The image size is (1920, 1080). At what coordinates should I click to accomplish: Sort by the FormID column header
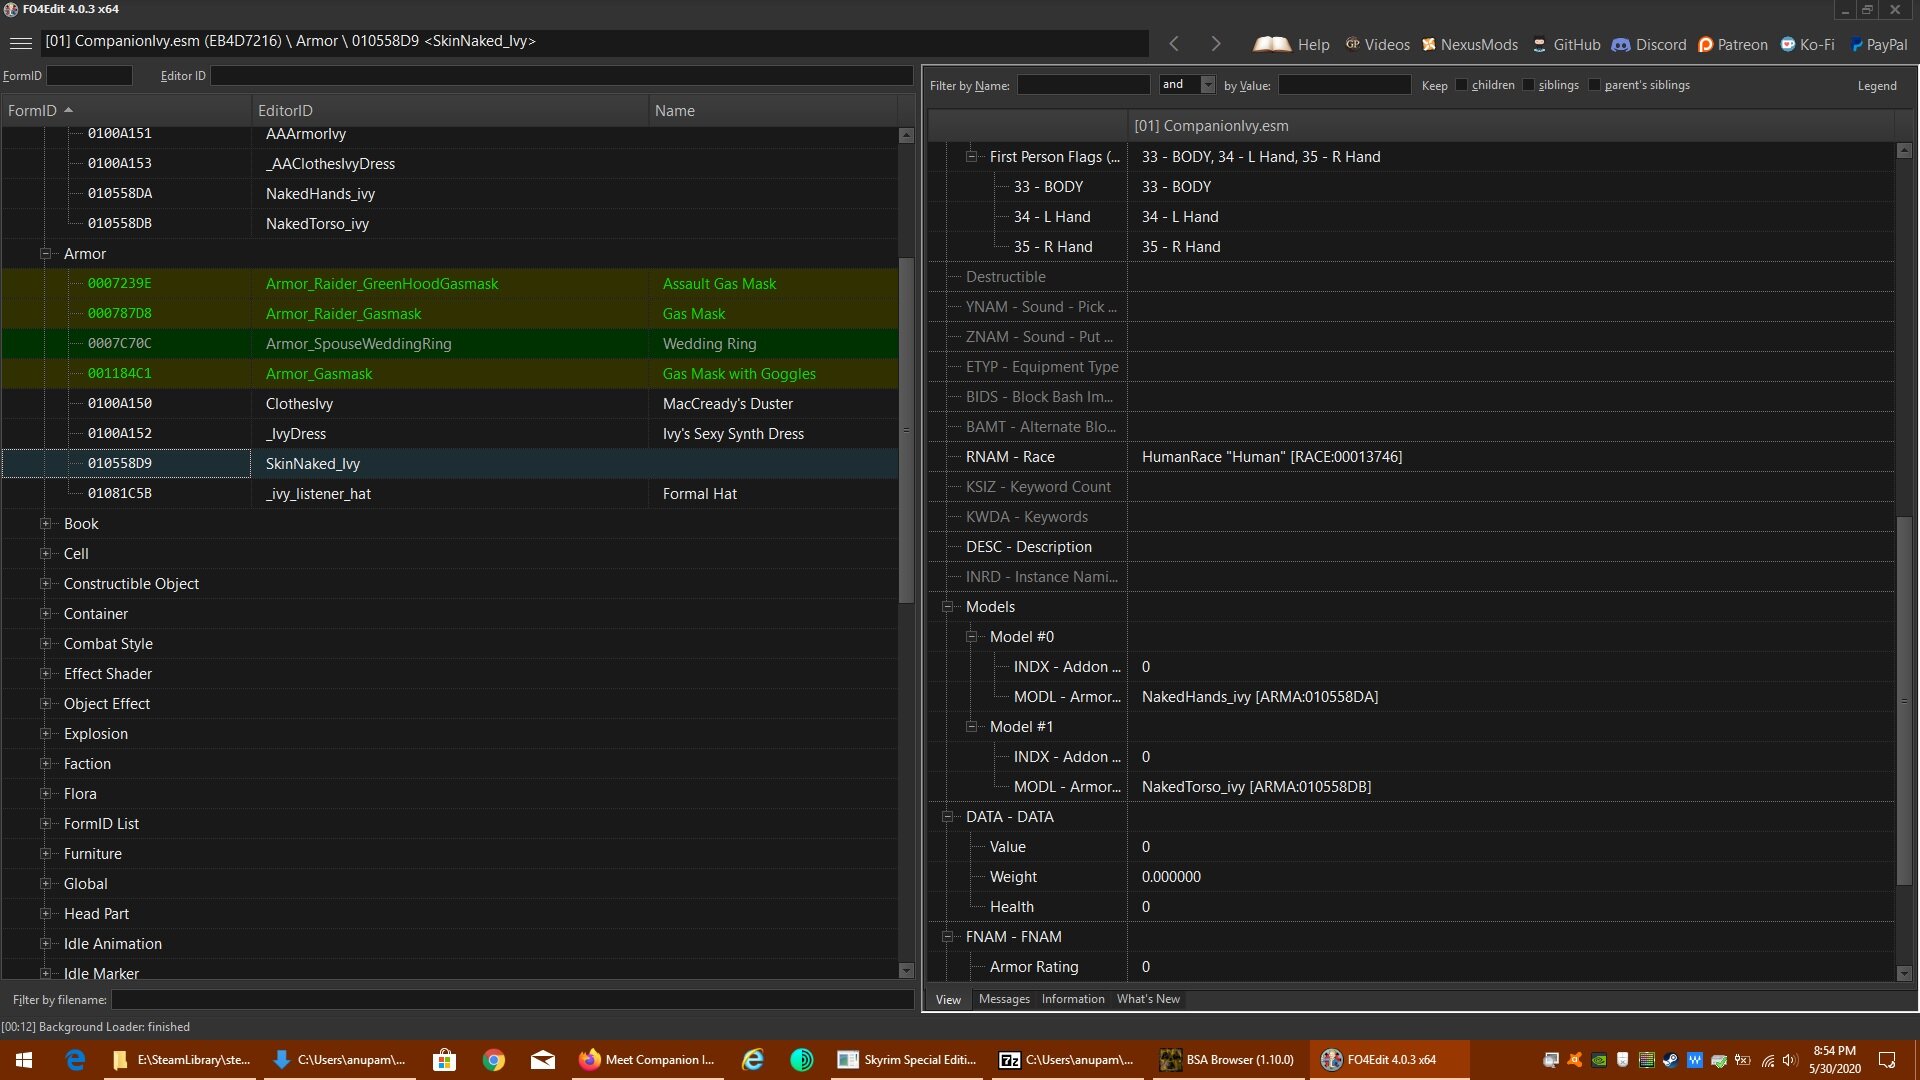126,111
